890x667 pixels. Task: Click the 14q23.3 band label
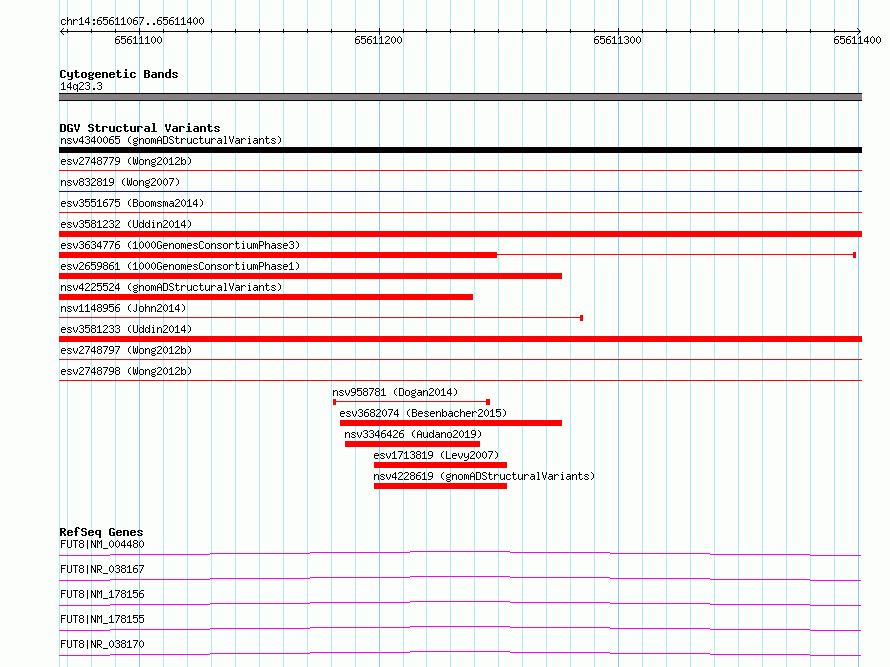(x=81, y=86)
